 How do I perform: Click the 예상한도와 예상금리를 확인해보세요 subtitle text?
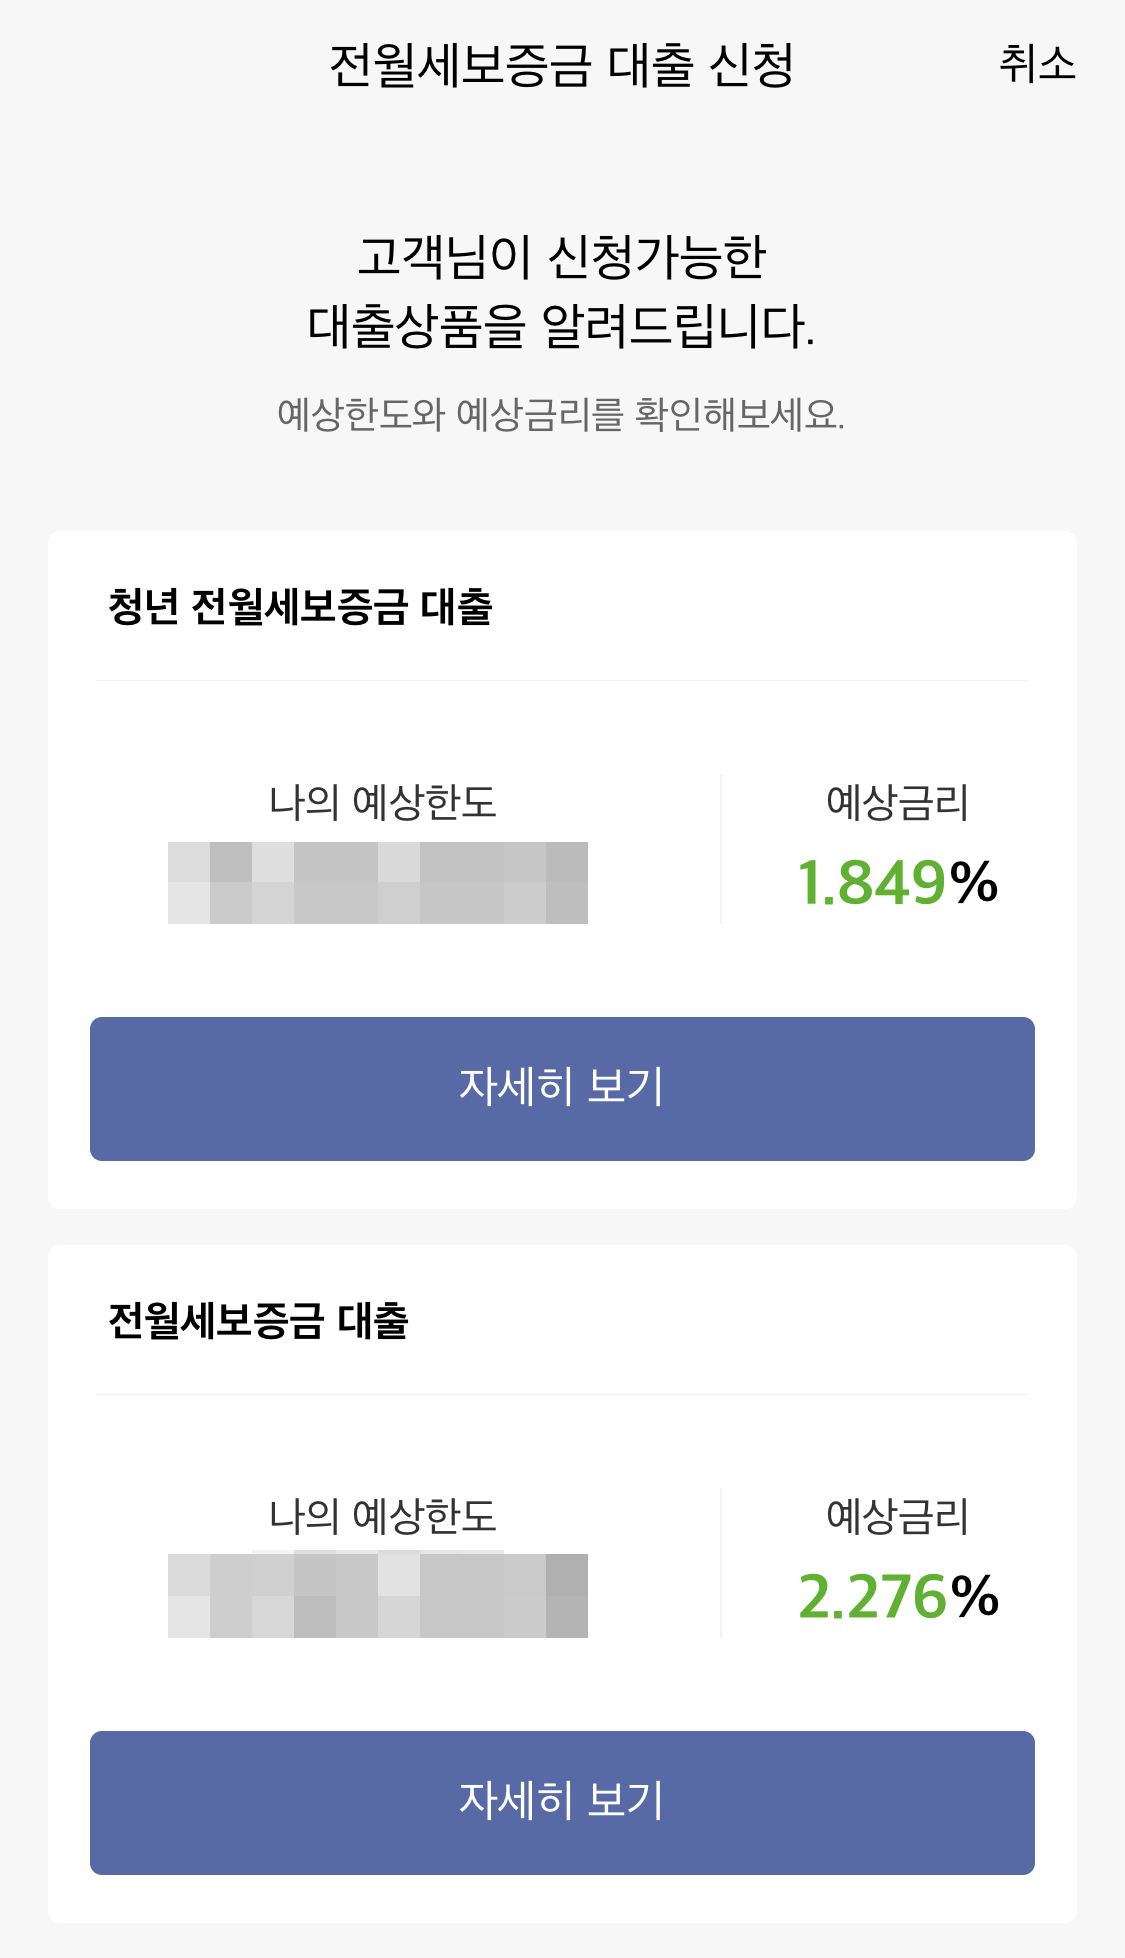(561, 414)
